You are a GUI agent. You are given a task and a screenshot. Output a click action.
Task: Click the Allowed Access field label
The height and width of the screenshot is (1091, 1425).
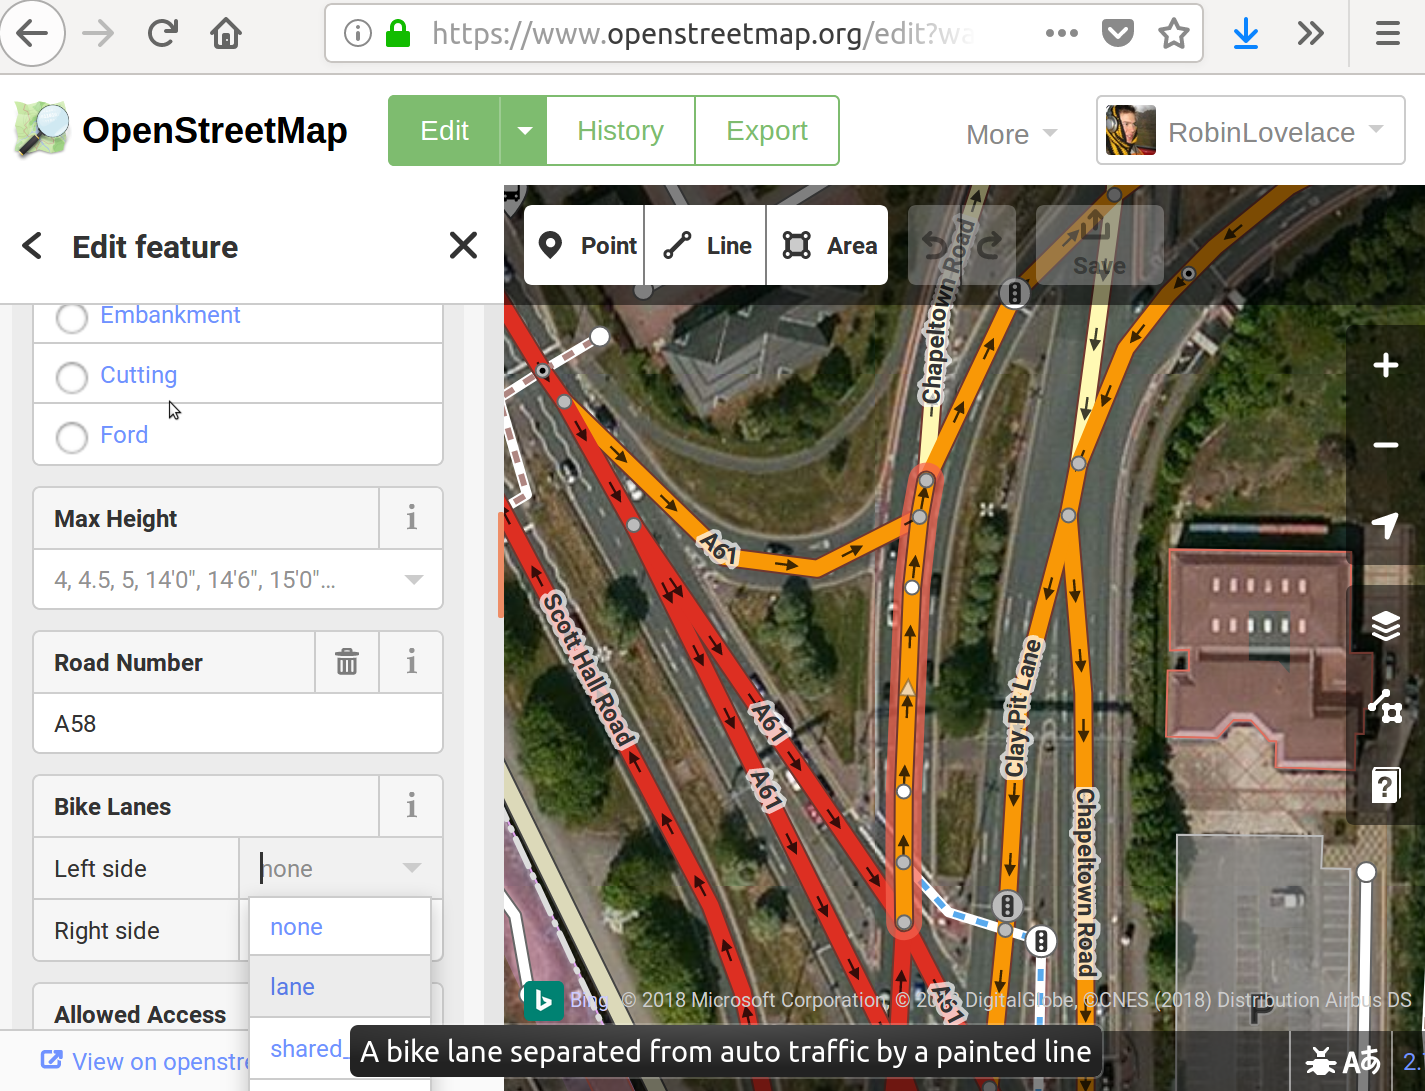click(140, 1015)
